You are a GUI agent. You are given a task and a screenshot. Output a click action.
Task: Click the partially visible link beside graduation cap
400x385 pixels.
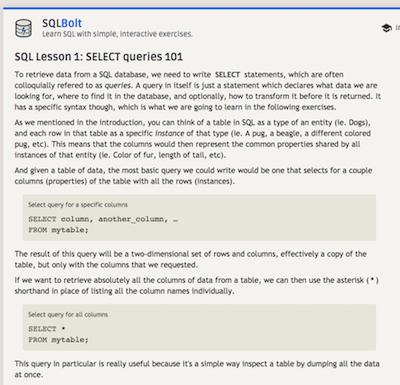pos(397,28)
